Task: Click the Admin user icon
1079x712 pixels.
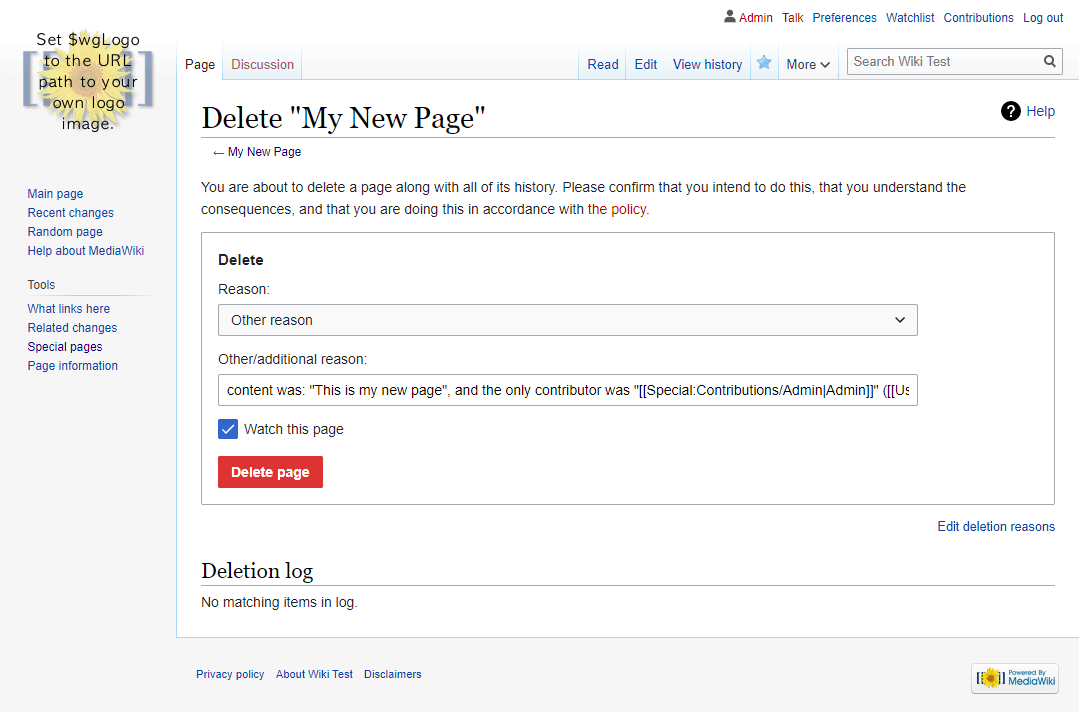Action: click(730, 17)
